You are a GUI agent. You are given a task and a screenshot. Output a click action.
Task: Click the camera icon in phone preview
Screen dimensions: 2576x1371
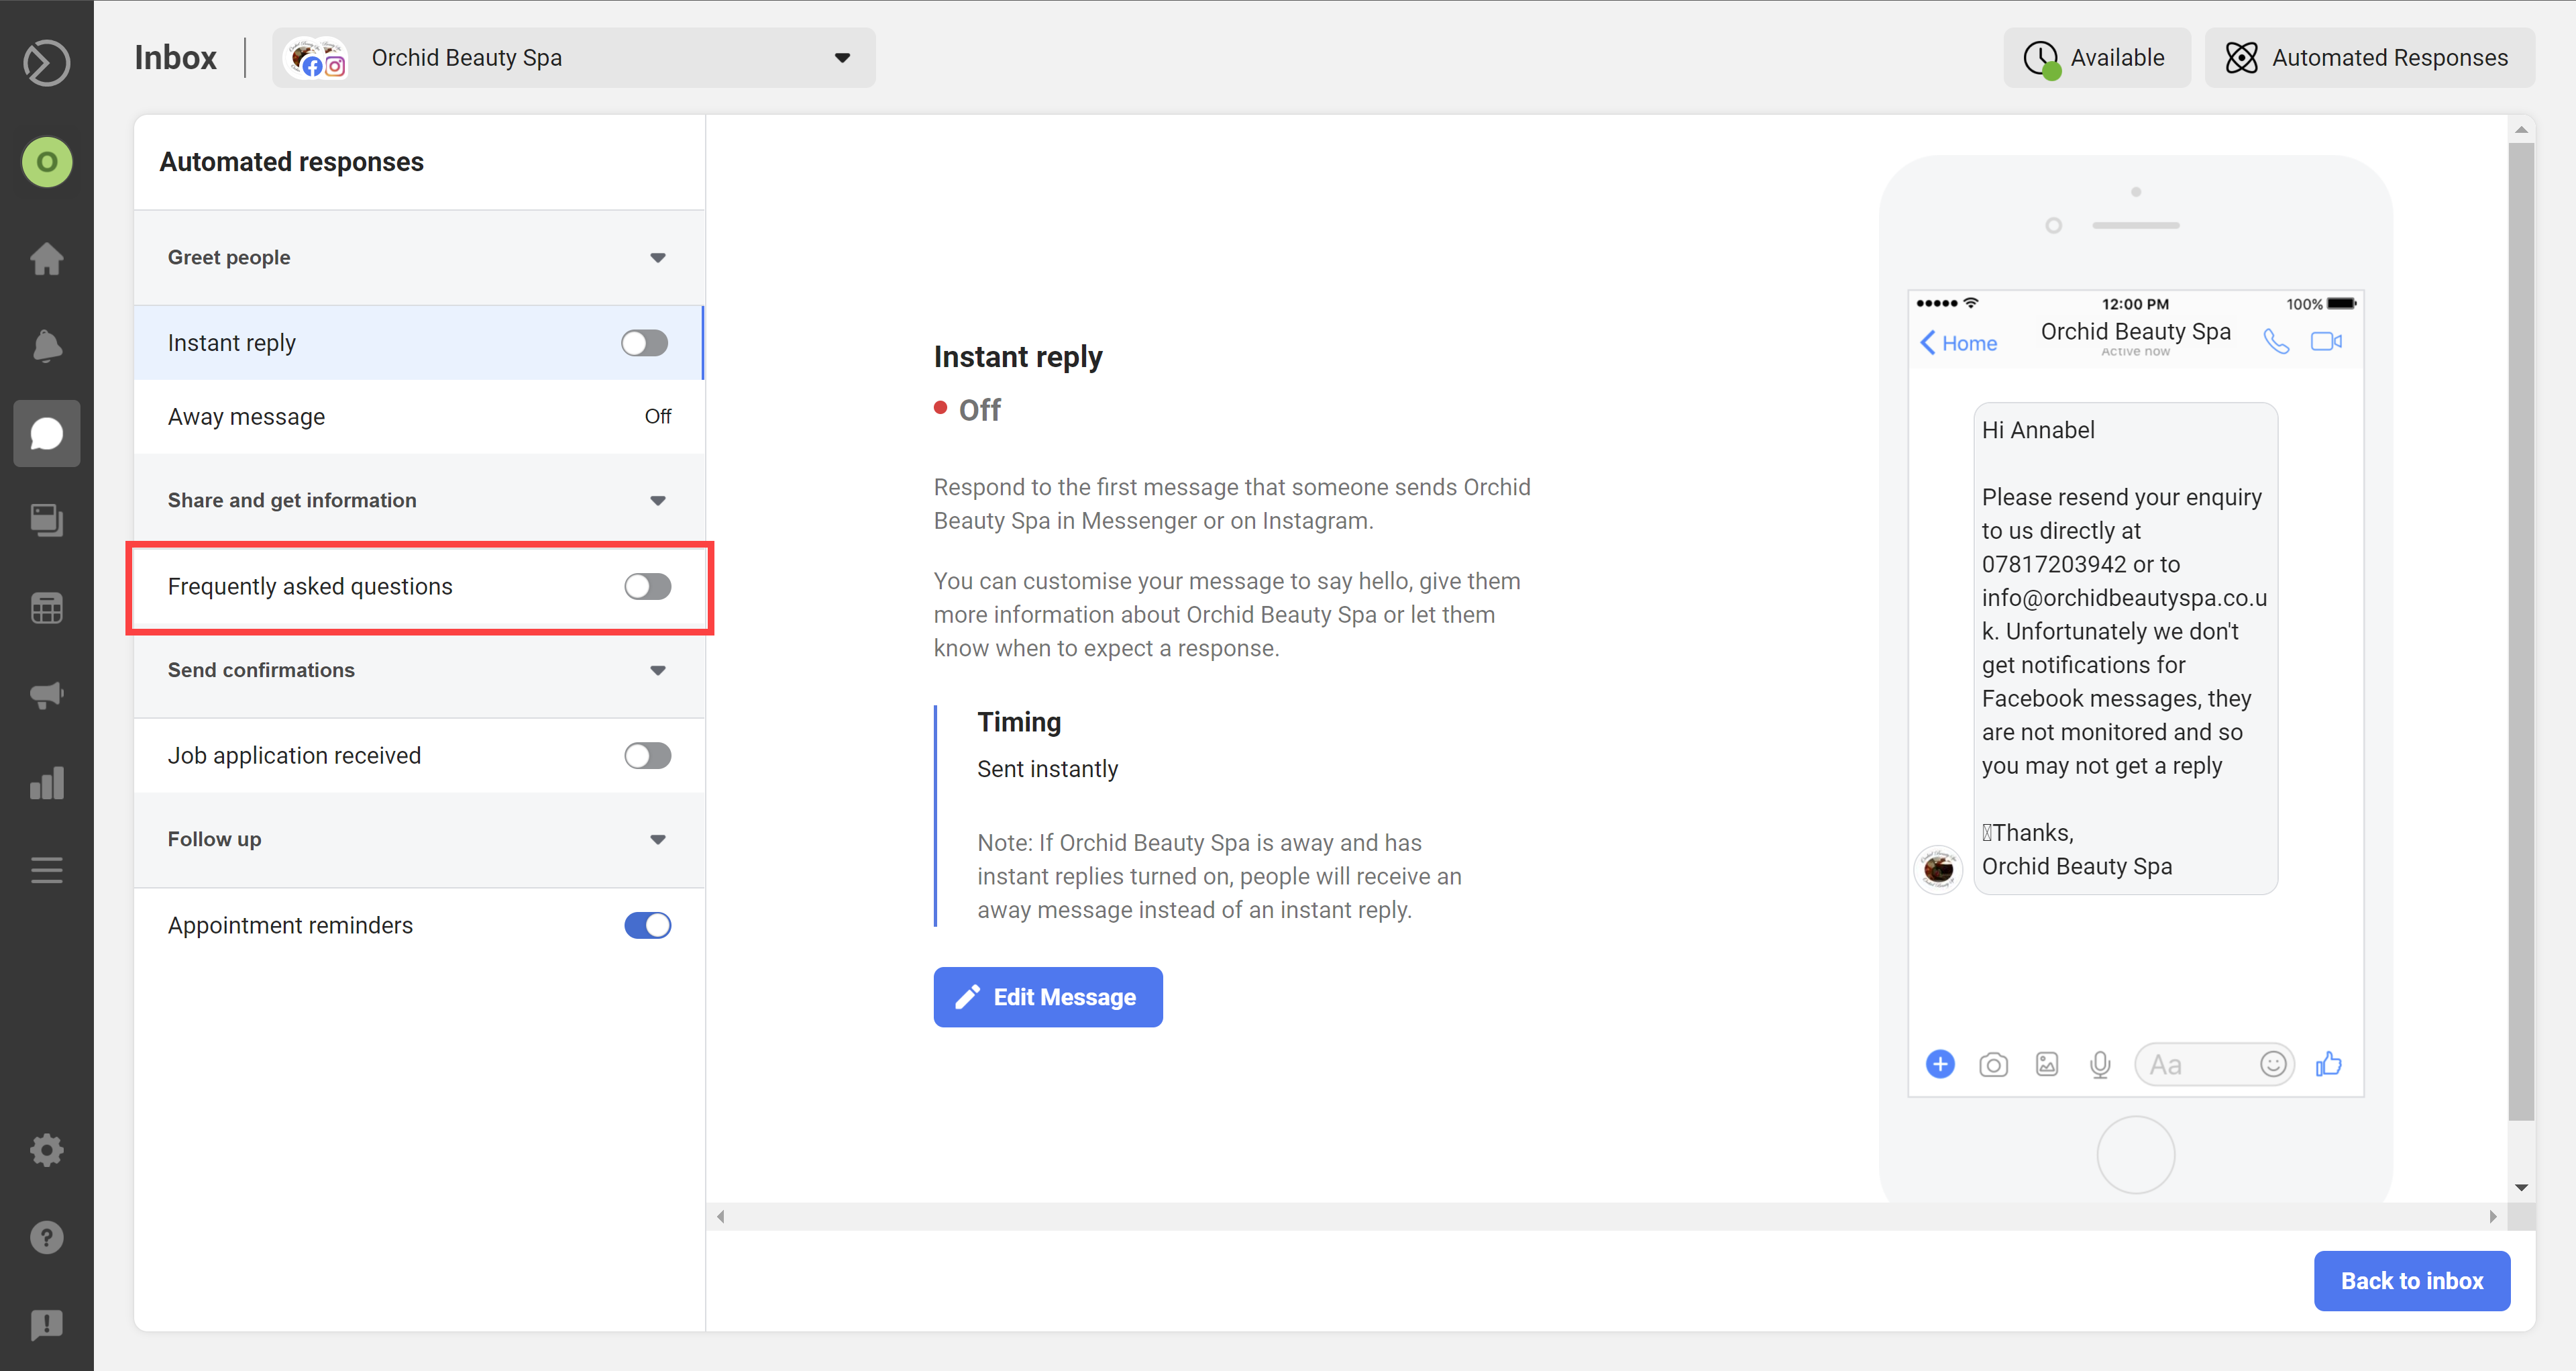pyautogui.click(x=1993, y=1065)
